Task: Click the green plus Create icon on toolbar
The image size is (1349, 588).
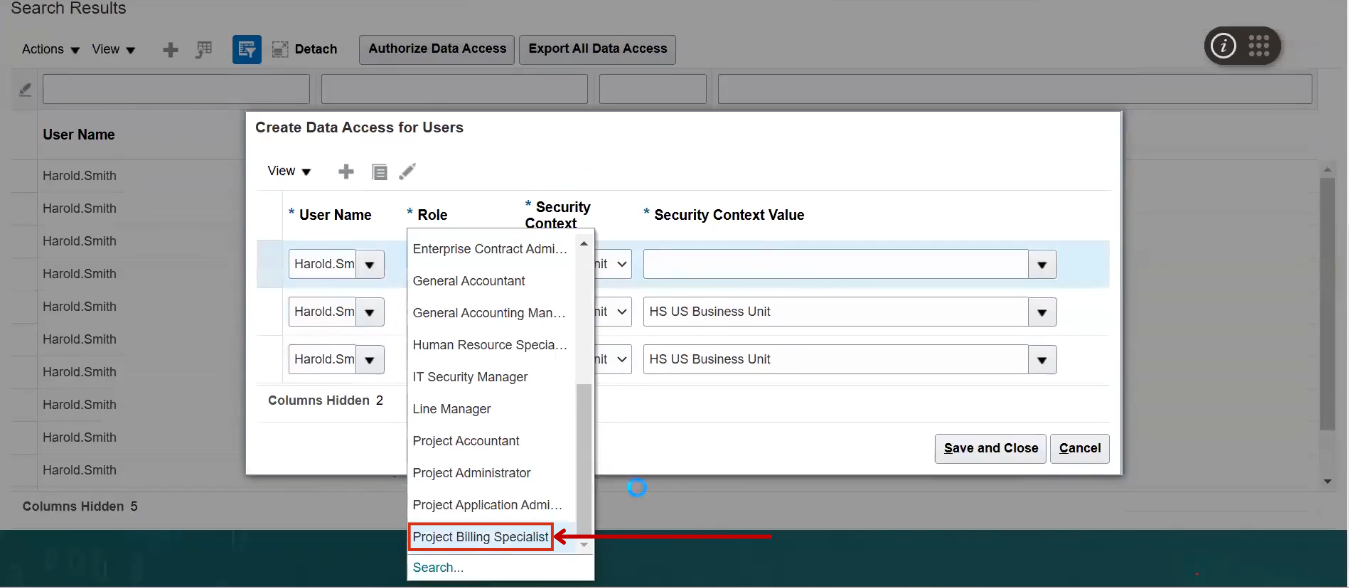Action: click(x=170, y=48)
